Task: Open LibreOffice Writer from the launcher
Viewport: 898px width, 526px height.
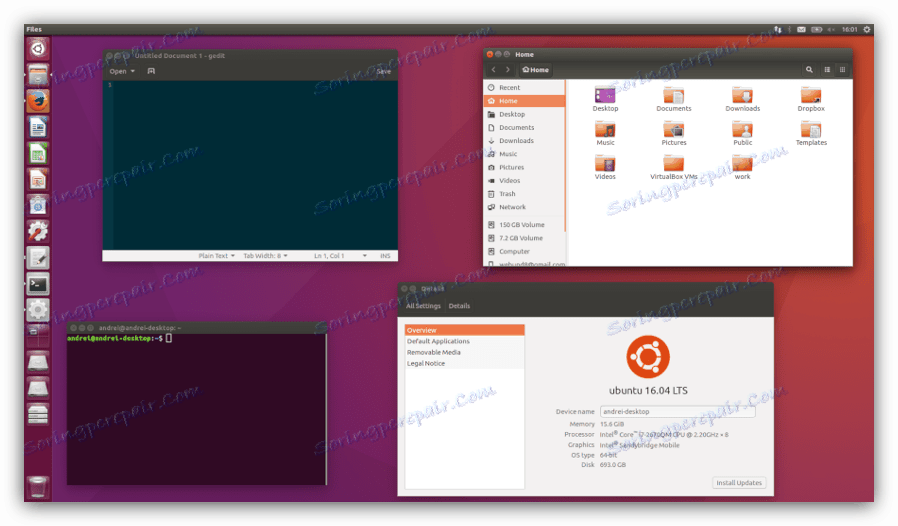Action: pyautogui.click(x=38, y=127)
